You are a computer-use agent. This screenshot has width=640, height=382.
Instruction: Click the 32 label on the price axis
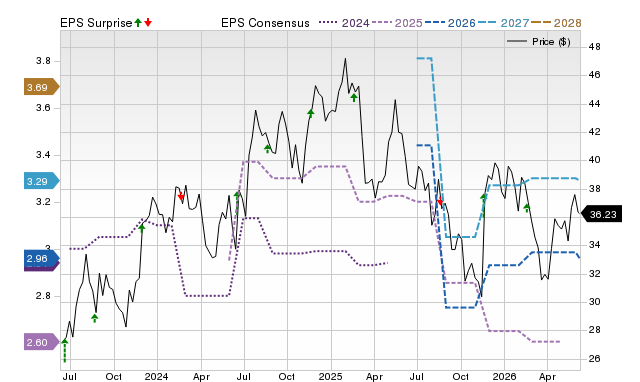(x=595, y=273)
